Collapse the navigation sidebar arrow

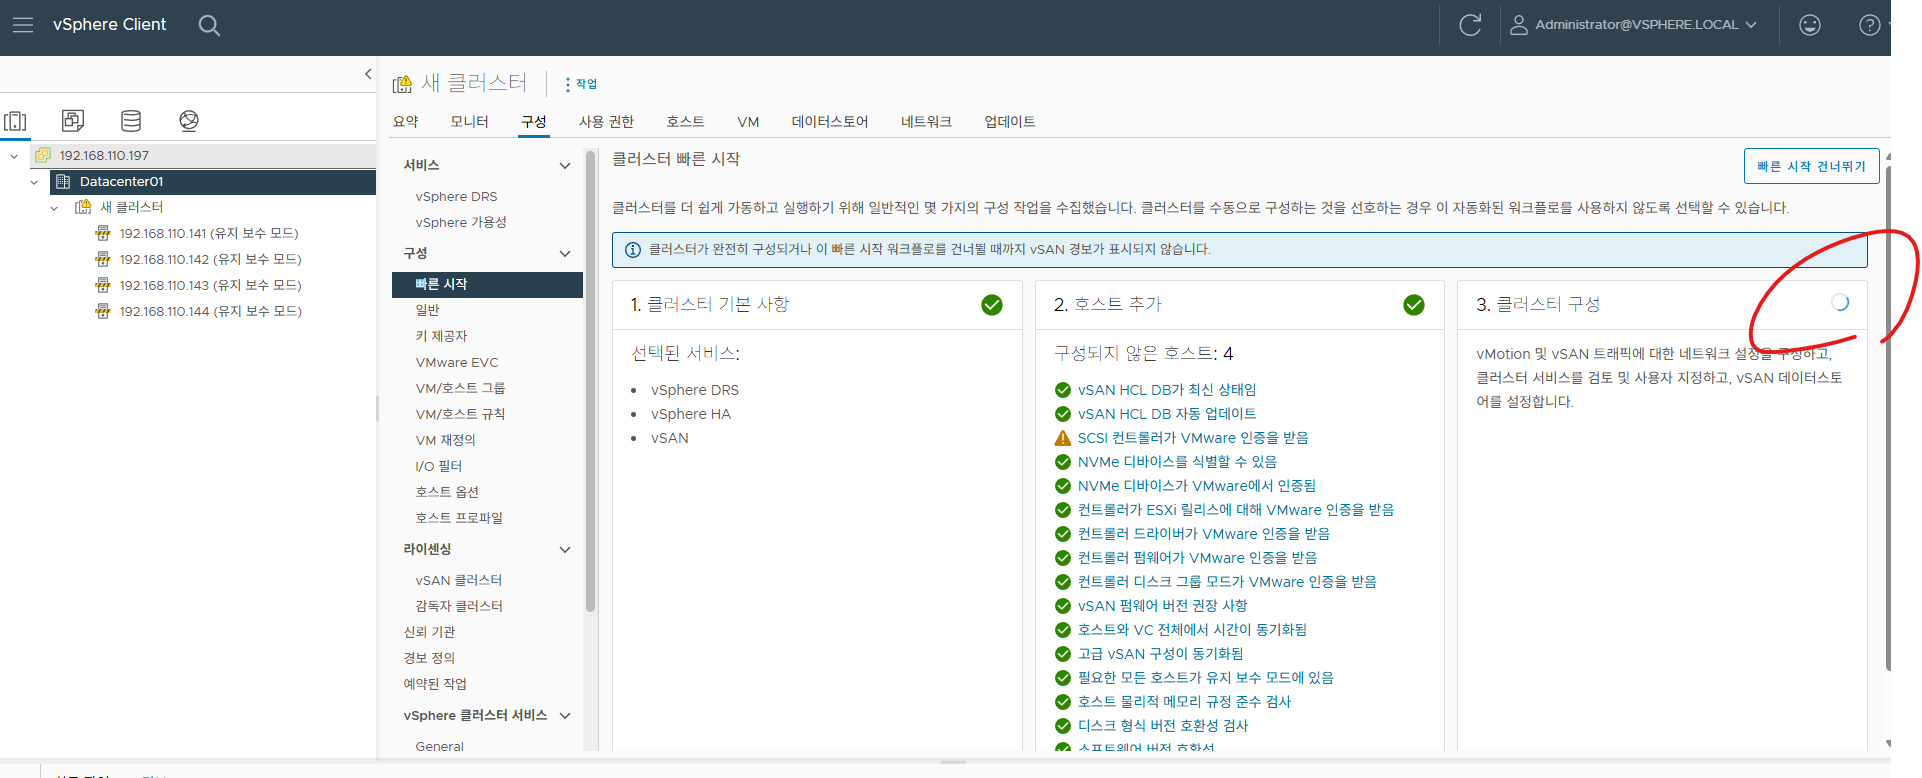368,74
